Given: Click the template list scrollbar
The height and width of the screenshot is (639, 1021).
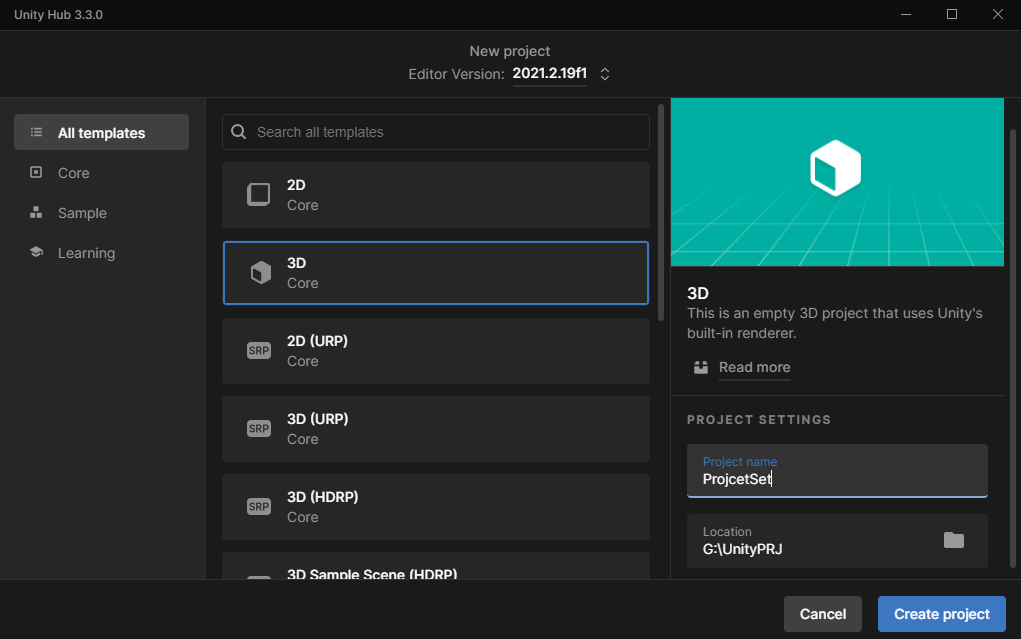Looking at the screenshot, I should point(661,212).
